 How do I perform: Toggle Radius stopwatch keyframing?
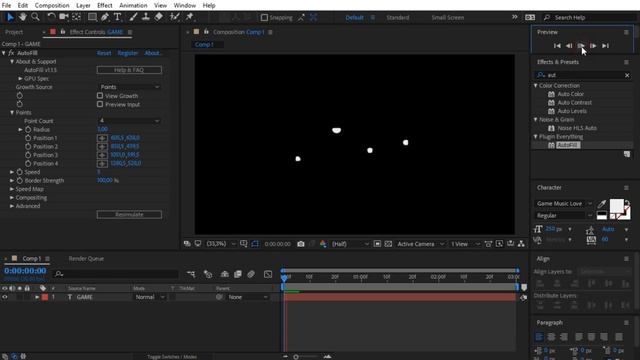pyautogui.click(x=28, y=129)
